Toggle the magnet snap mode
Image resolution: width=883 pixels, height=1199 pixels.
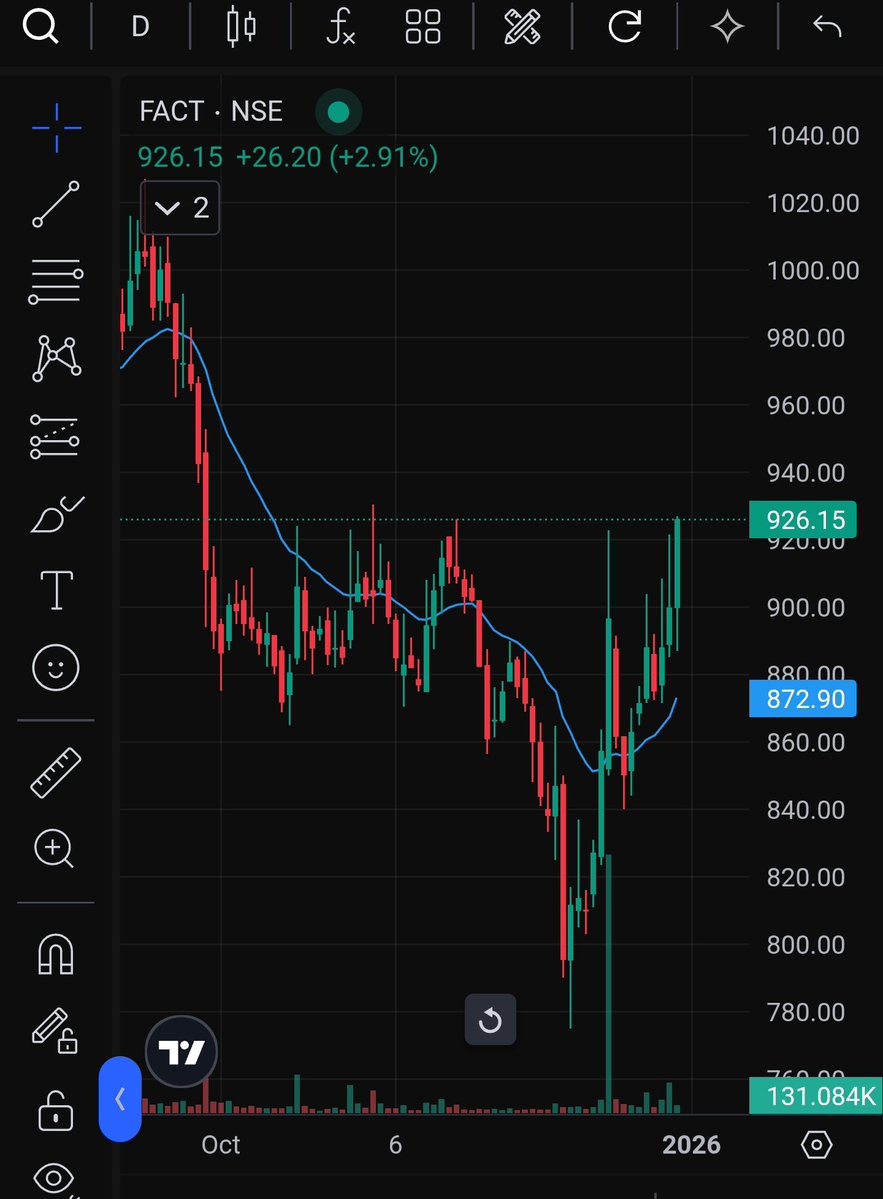pos(56,955)
